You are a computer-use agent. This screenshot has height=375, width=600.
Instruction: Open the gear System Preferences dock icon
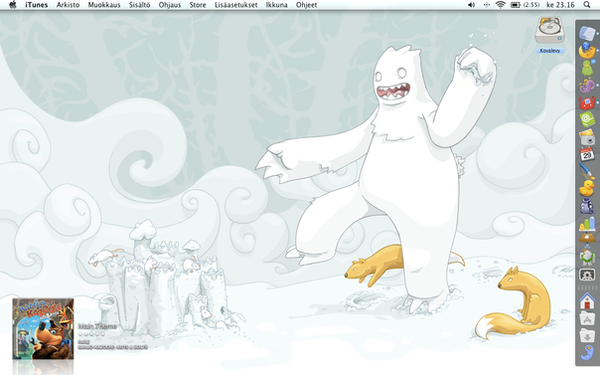coord(587,275)
